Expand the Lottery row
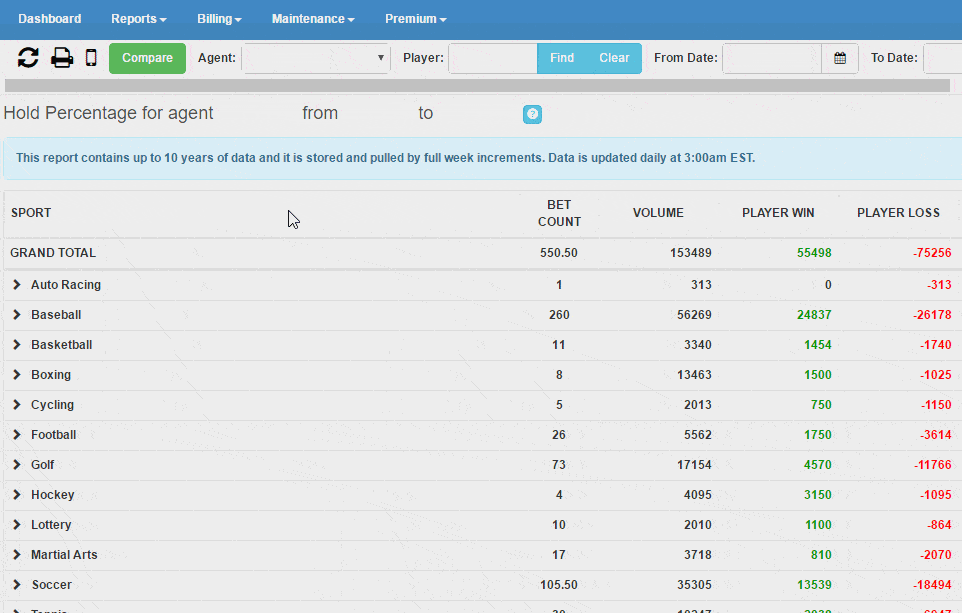This screenshot has width=962, height=613. pyautogui.click(x=17, y=525)
